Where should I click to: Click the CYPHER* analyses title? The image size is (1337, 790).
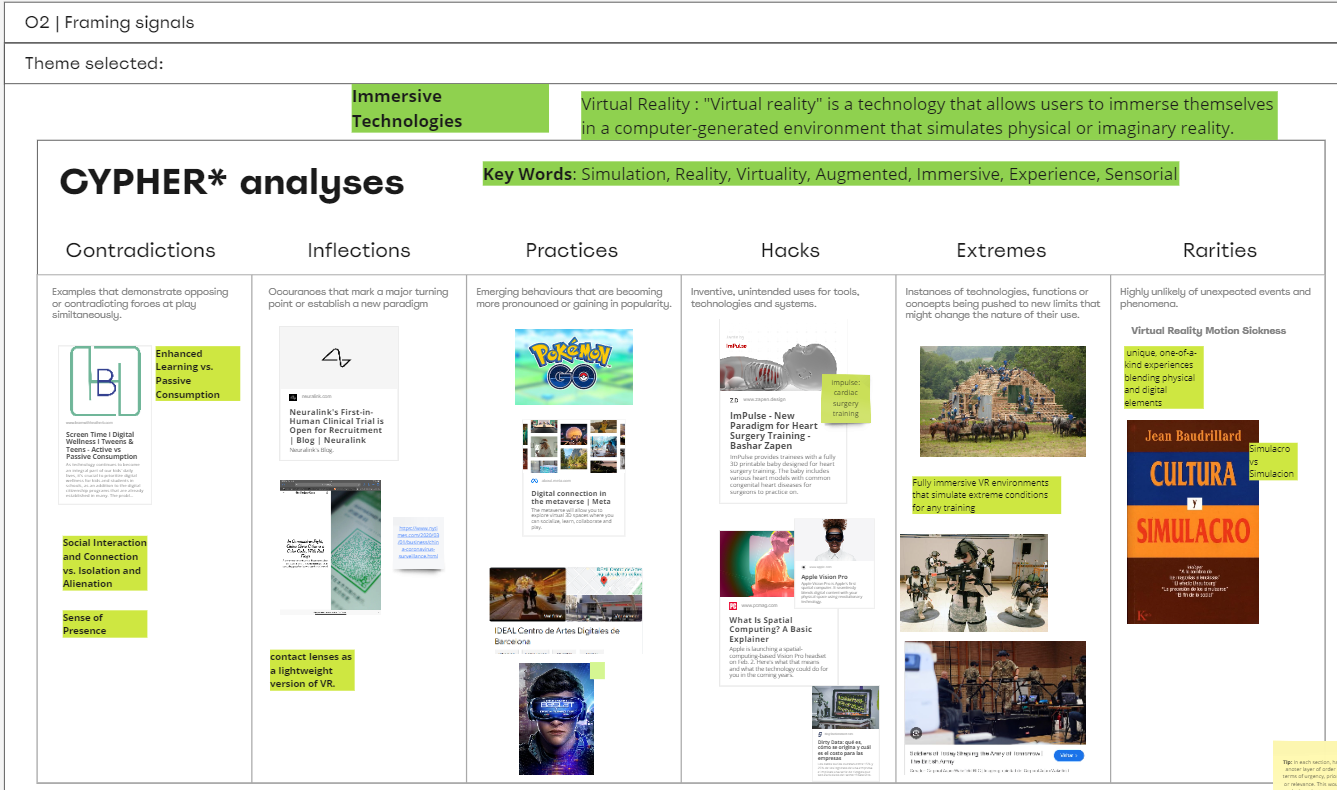[232, 182]
